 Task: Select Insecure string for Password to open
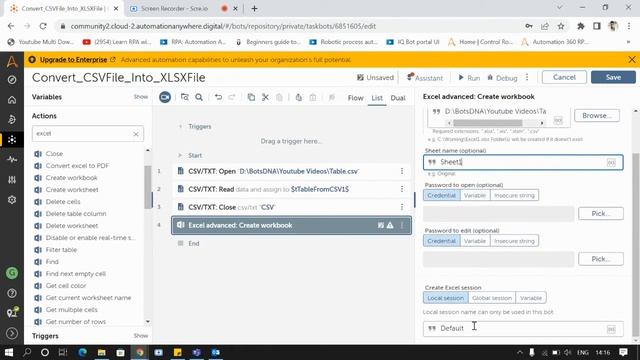click(514, 195)
